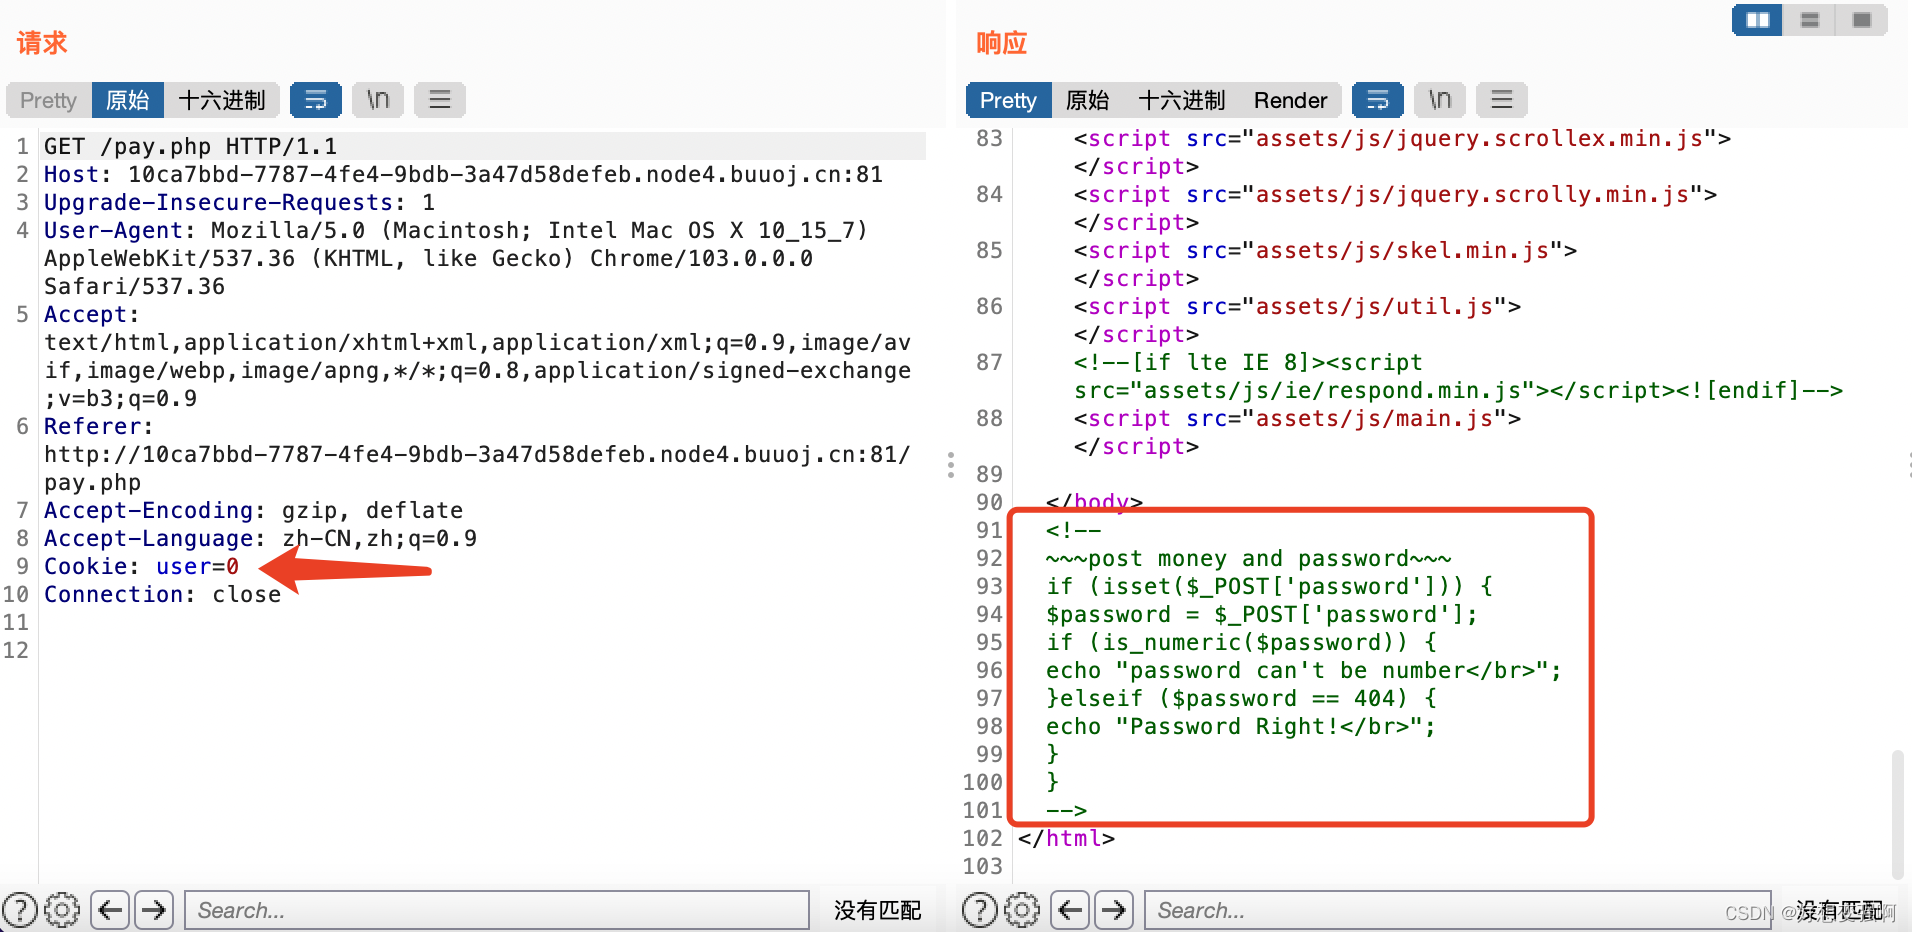
Task: Go to previous match in response search
Action: (1070, 910)
